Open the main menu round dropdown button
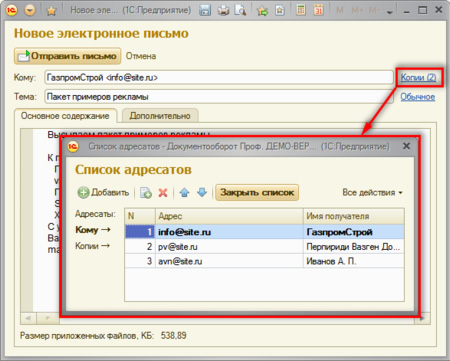 pos(30,10)
